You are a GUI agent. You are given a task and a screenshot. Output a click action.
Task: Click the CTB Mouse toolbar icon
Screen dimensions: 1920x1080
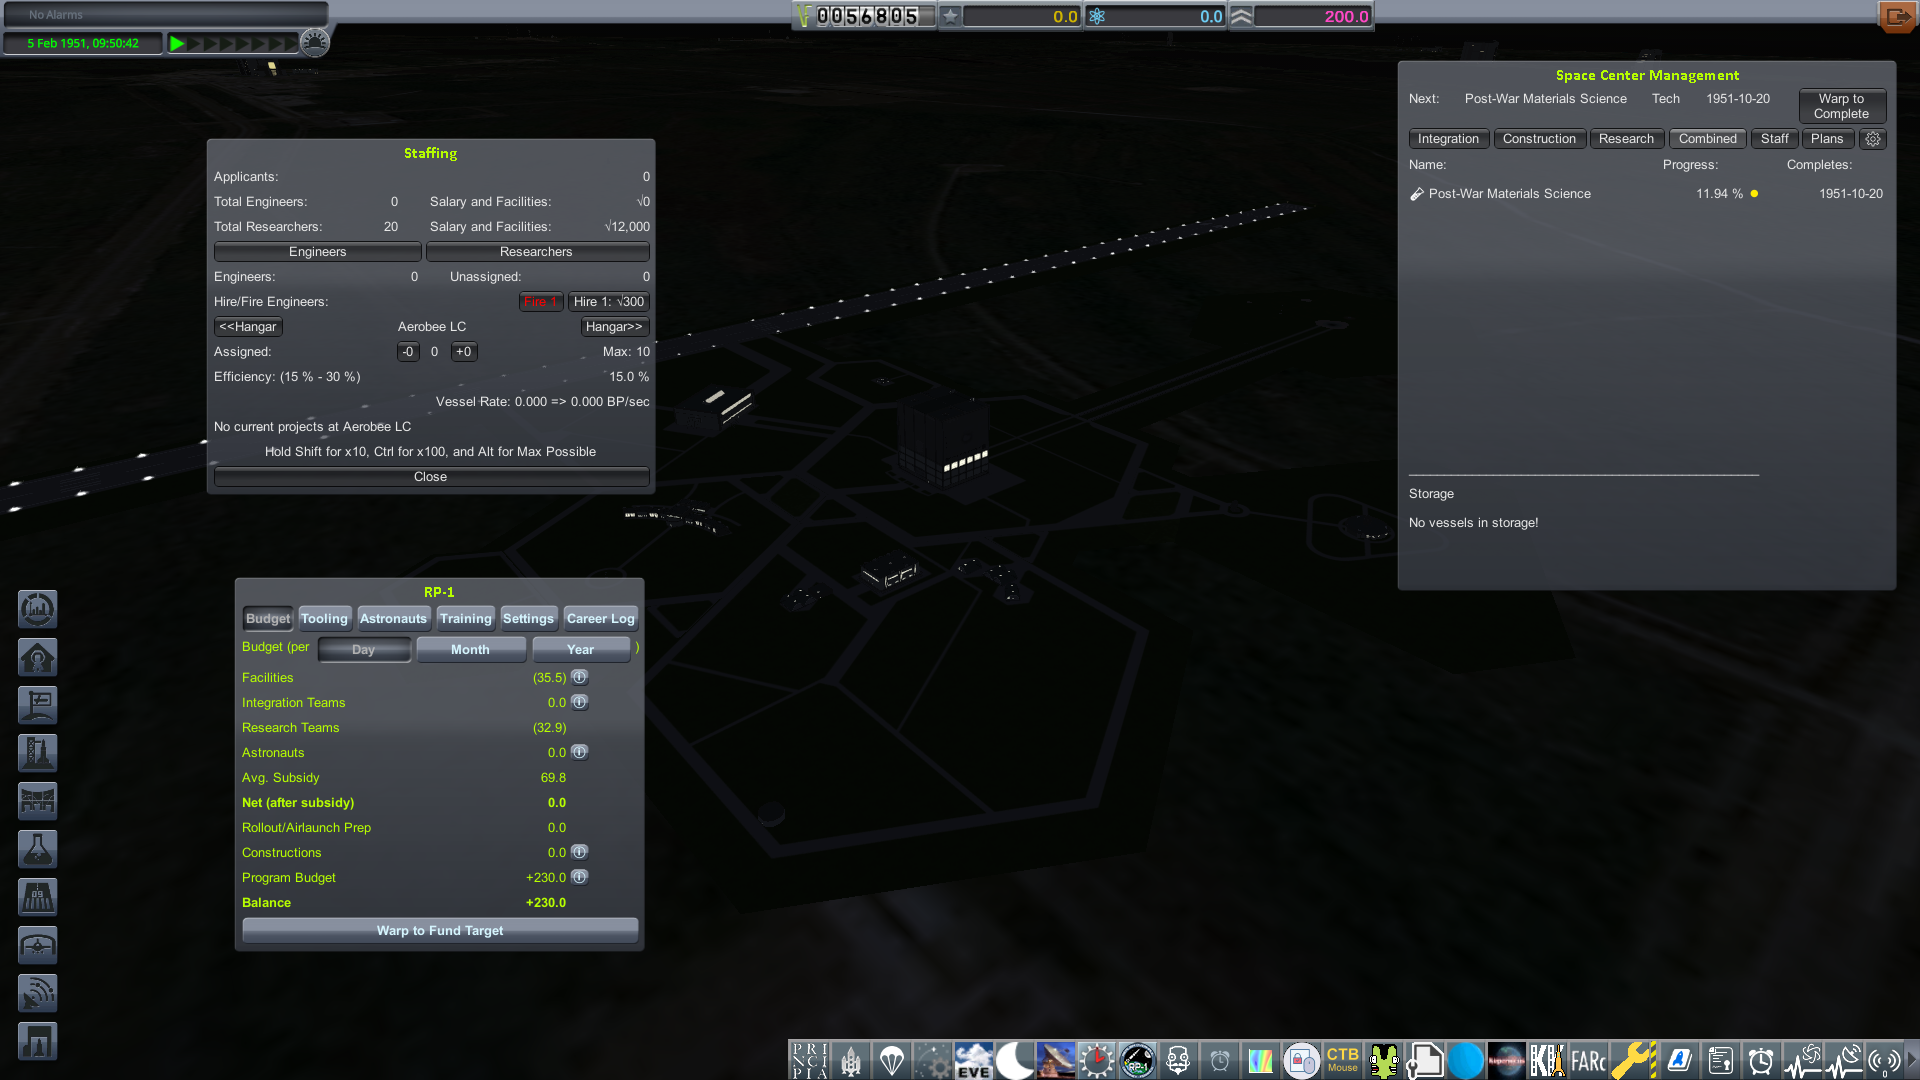coord(1342,1060)
